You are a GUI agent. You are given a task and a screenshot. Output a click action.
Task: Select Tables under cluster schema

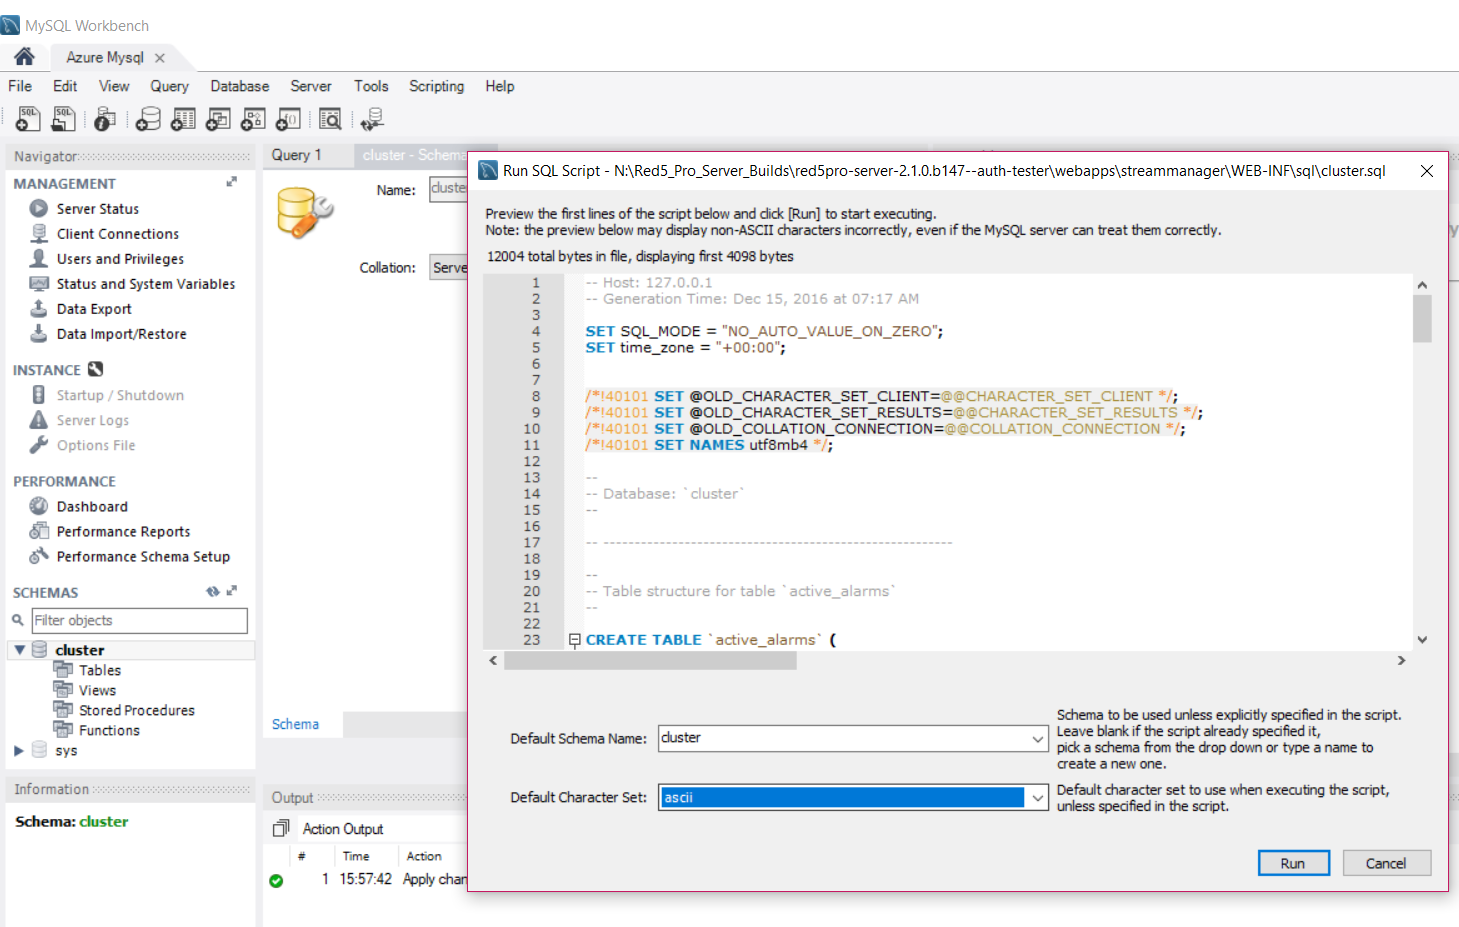pos(100,670)
